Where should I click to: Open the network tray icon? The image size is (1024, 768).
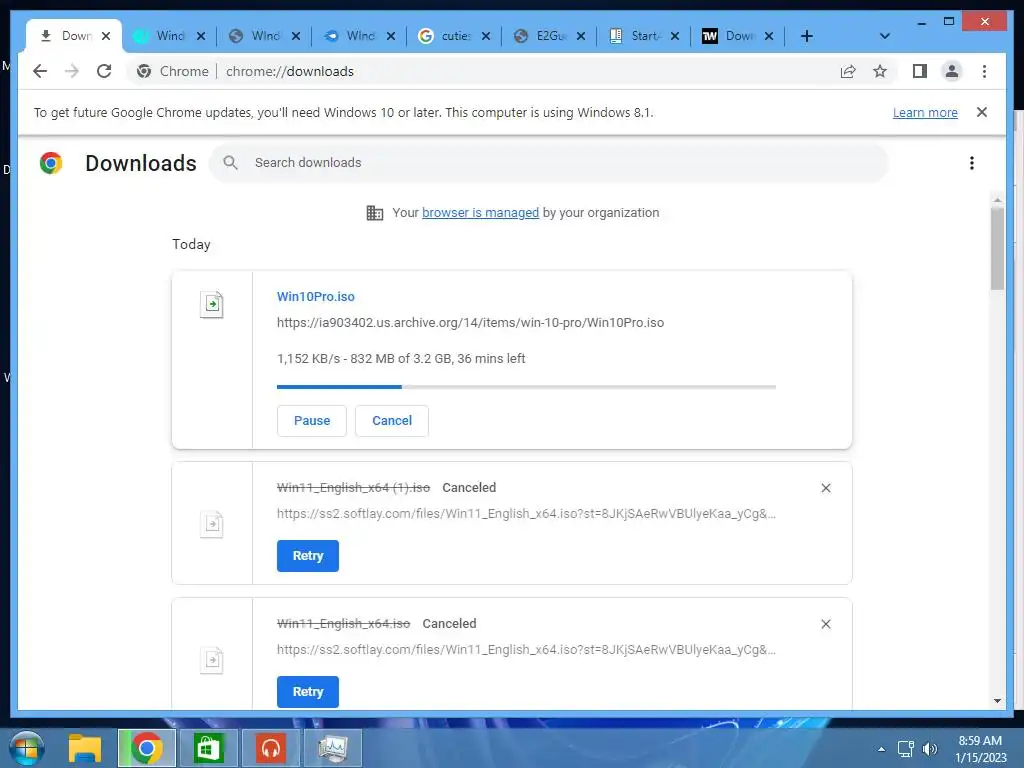point(905,749)
